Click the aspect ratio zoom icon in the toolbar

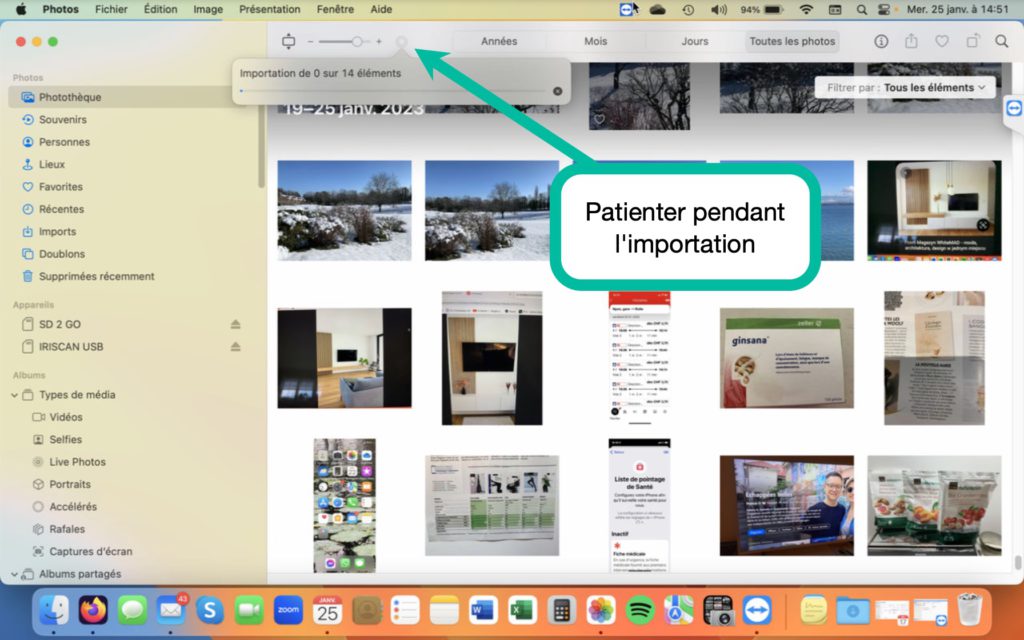pyautogui.click(x=289, y=41)
